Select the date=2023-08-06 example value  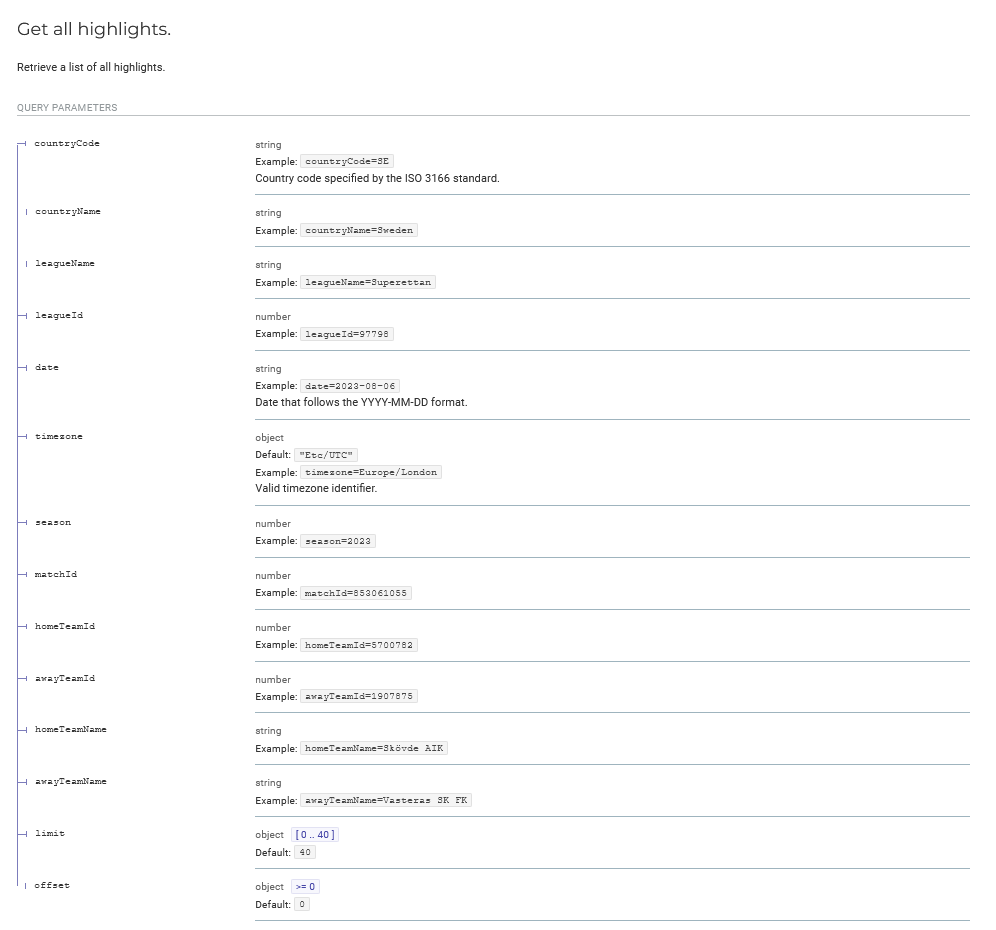coord(350,386)
